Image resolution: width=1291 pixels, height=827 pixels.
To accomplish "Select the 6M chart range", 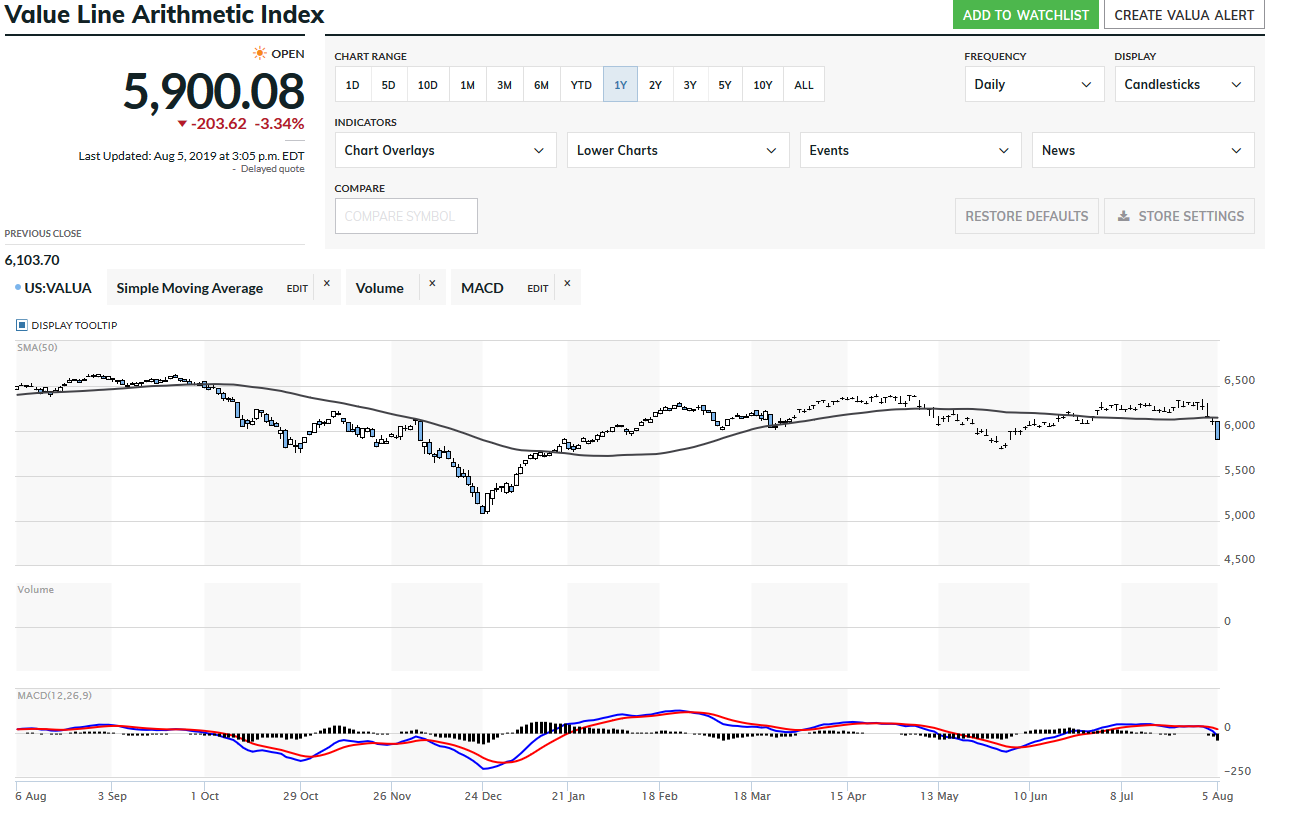I will point(542,85).
